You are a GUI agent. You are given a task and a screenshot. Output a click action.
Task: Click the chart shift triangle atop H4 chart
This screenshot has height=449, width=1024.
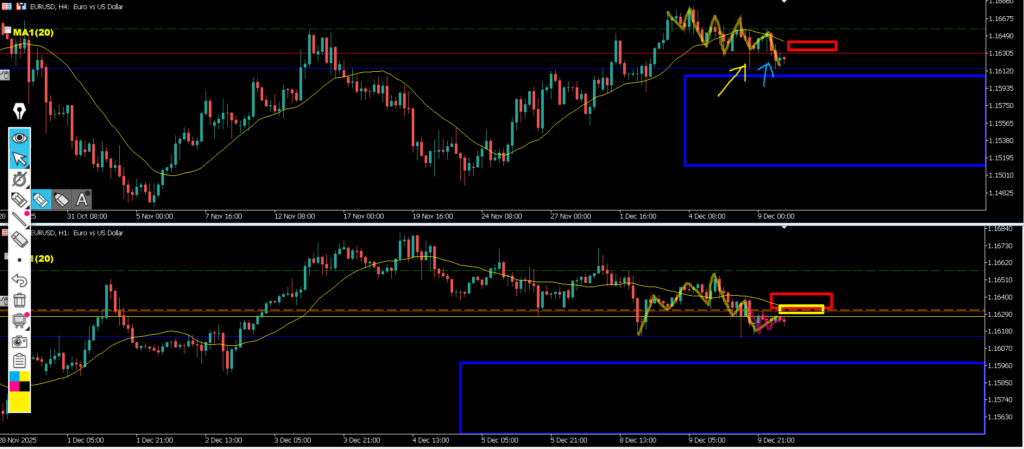click(x=784, y=2)
